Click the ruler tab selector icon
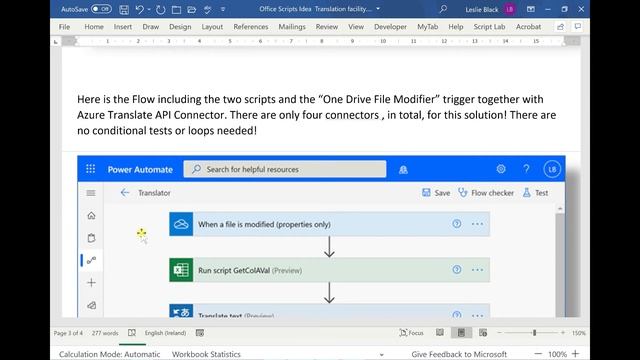This screenshot has width=640, height=360. [56, 41]
